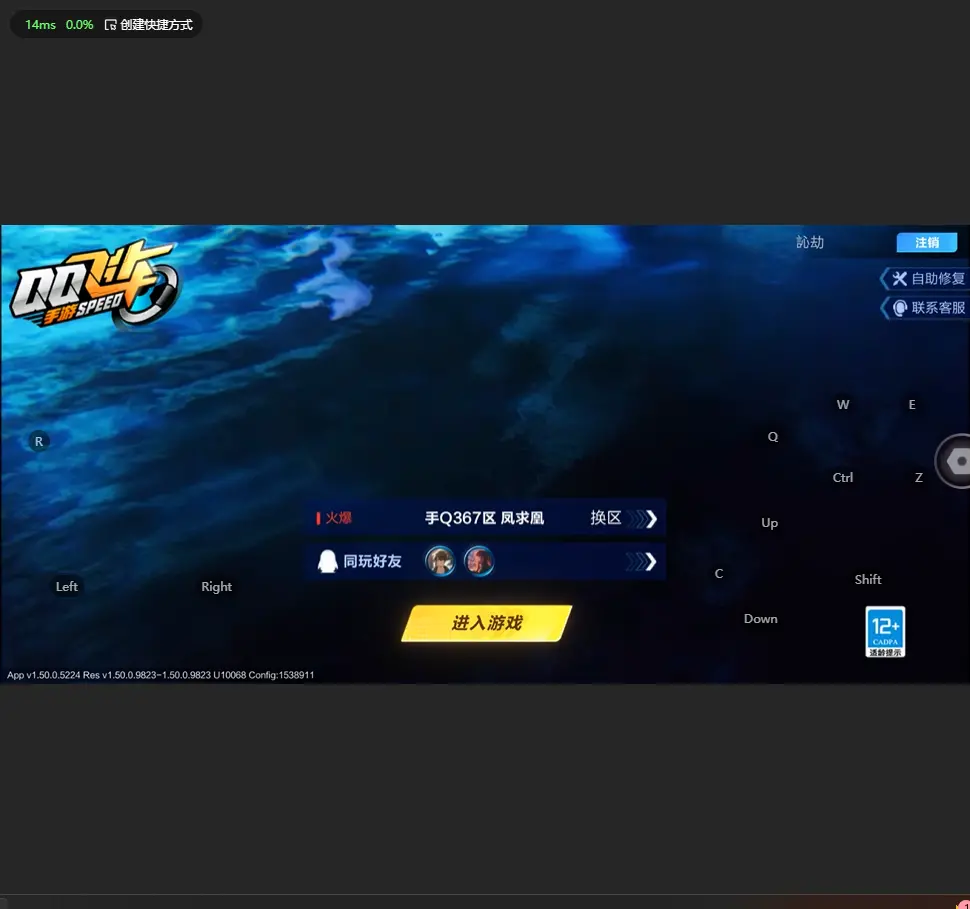970x909 pixels.
Task: Click the Ctrl key mapping overlay
Action: (843, 478)
